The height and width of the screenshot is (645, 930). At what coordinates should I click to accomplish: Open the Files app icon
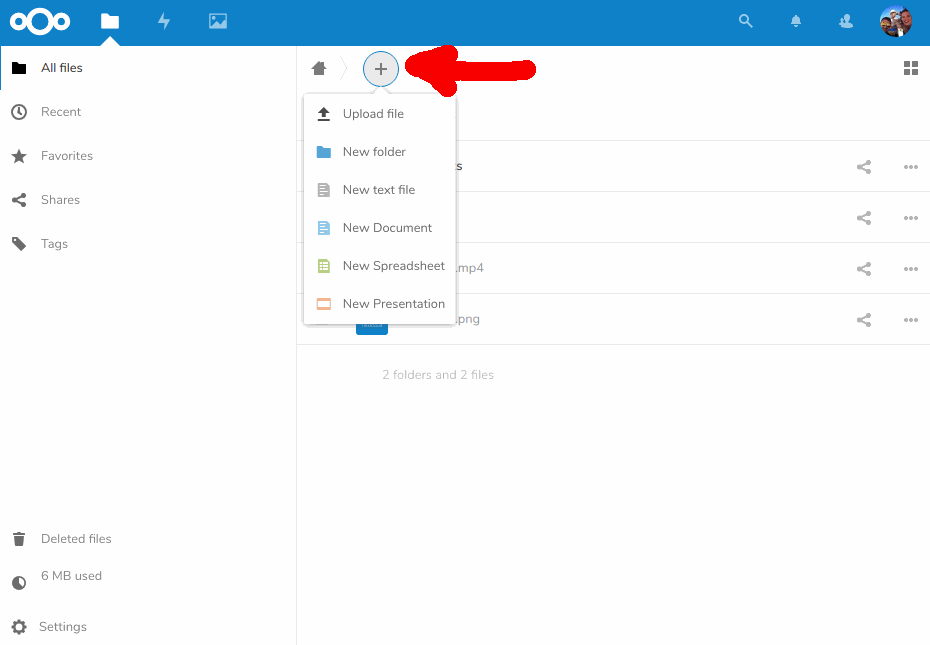[x=109, y=20]
